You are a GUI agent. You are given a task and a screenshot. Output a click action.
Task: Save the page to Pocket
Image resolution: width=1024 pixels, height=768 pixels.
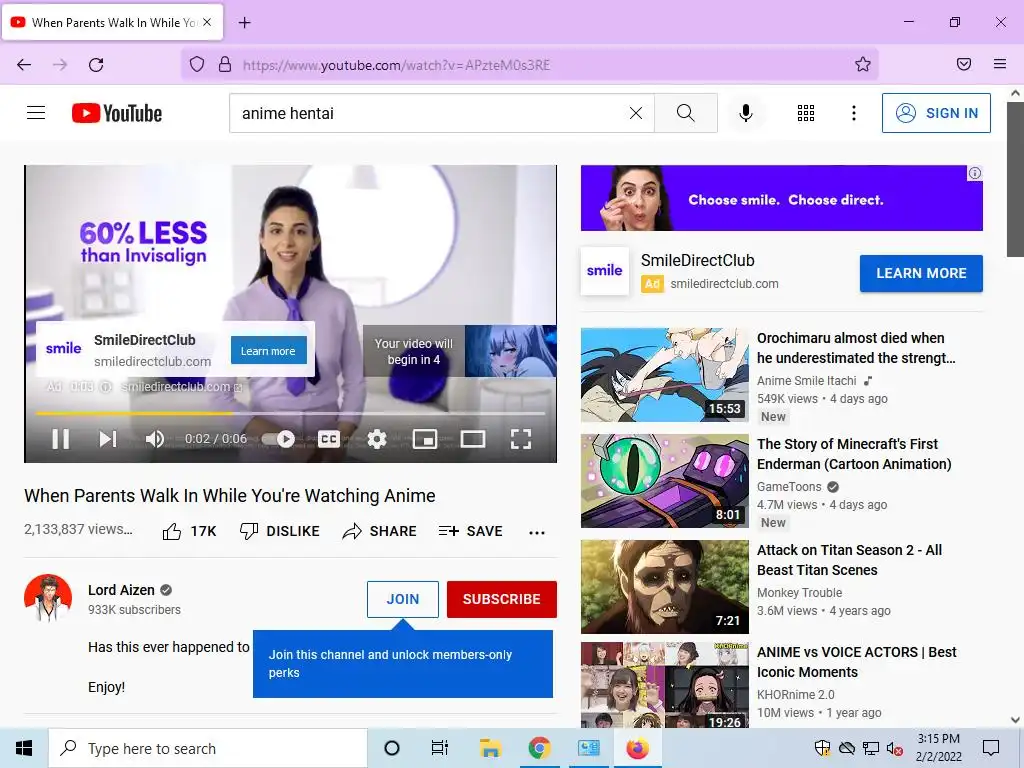[963, 64]
